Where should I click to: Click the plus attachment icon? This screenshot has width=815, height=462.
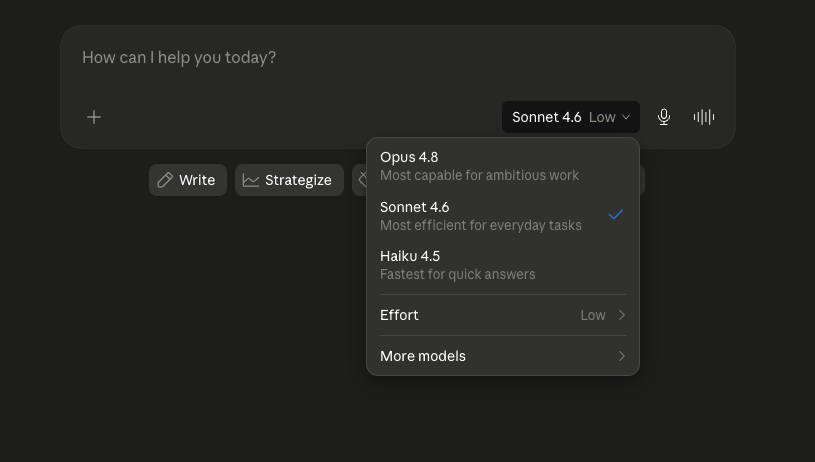point(94,117)
